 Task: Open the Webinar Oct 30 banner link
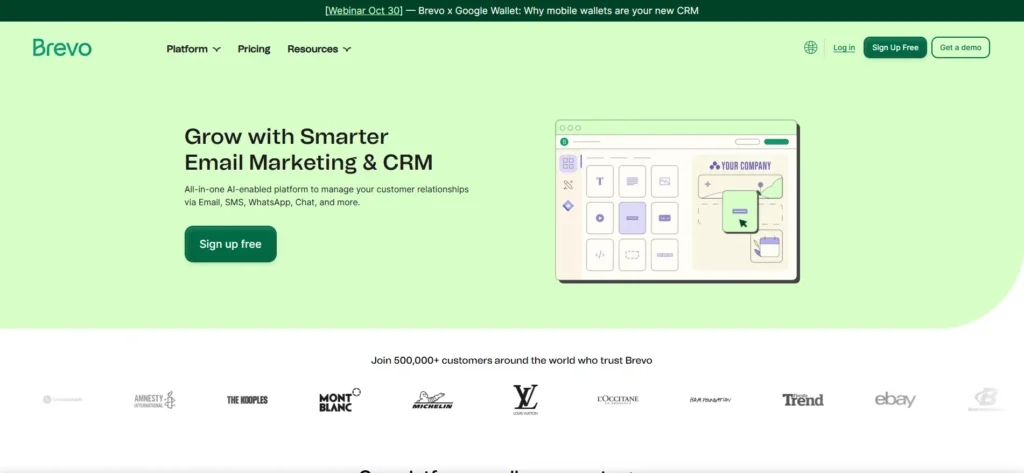point(364,11)
